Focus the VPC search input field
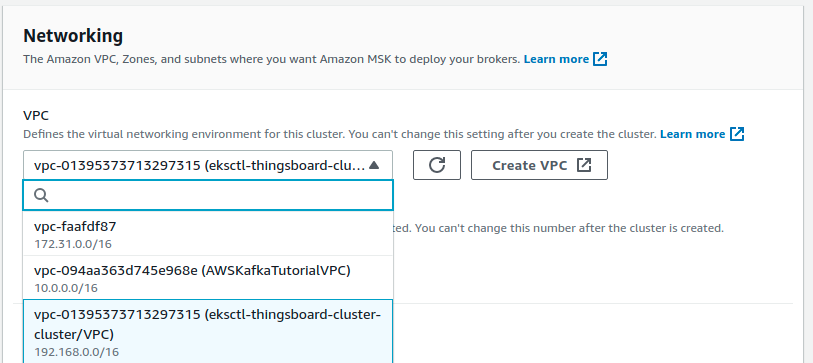 tap(208, 195)
